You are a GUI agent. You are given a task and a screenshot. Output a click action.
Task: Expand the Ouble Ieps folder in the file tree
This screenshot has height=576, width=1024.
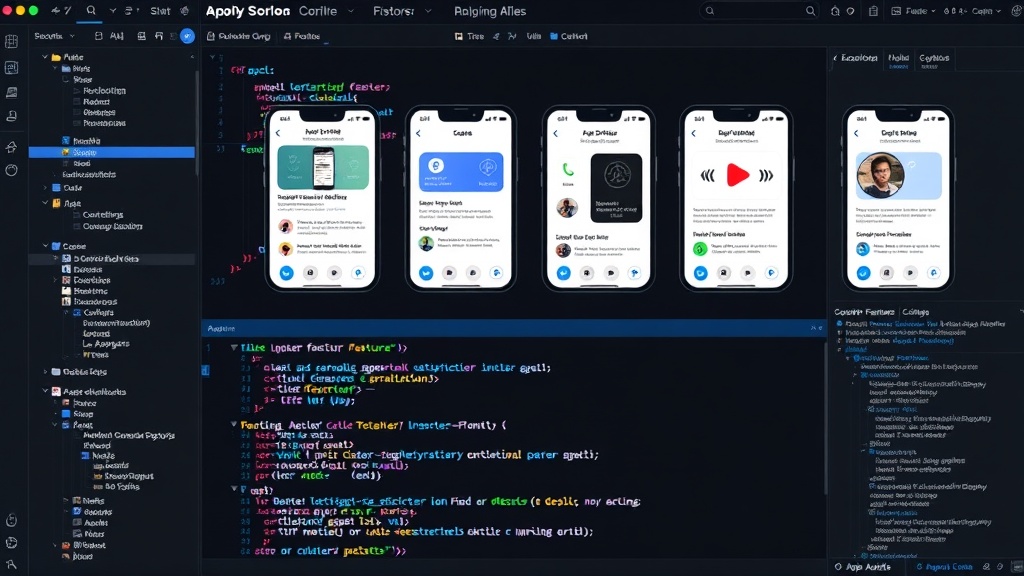click(45, 372)
